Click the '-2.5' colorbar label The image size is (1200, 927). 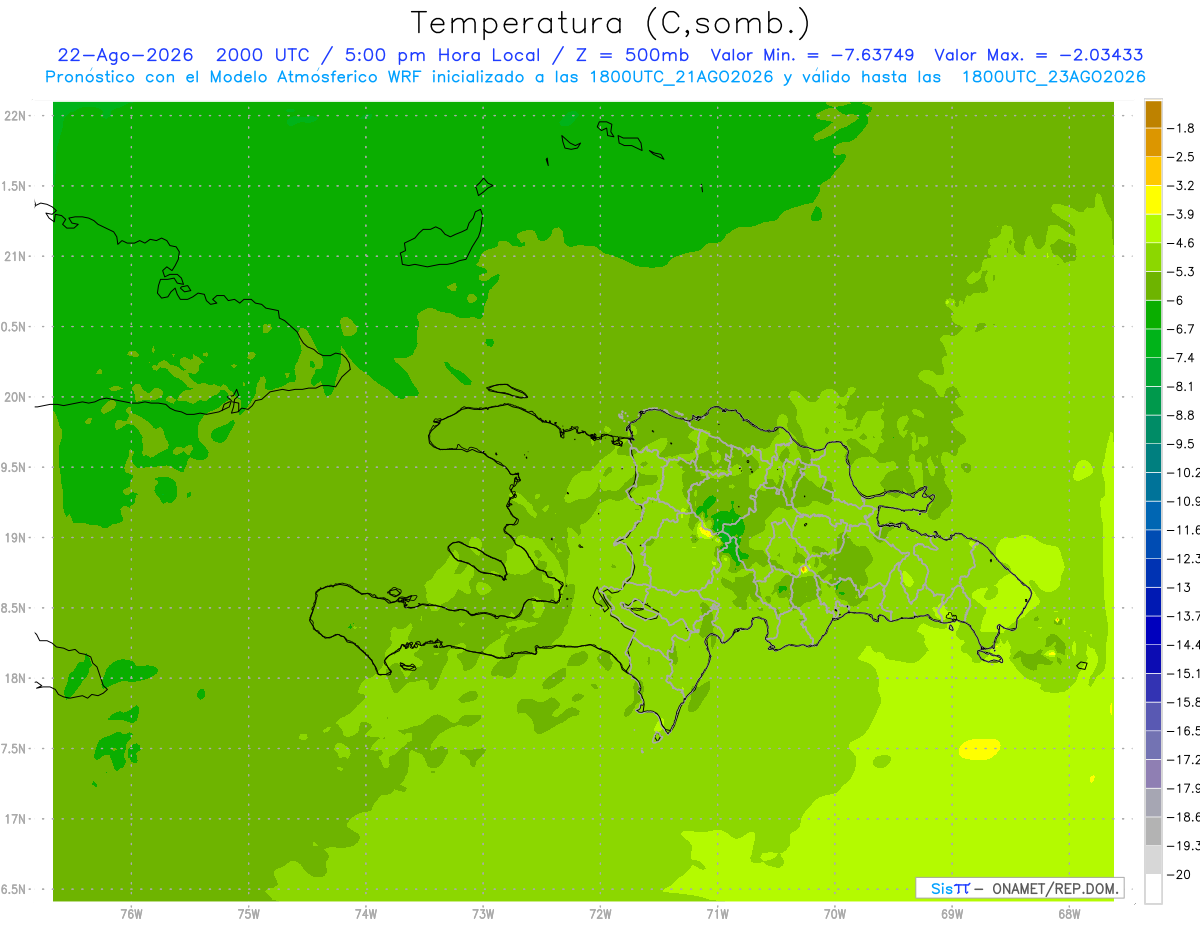(x=1181, y=157)
